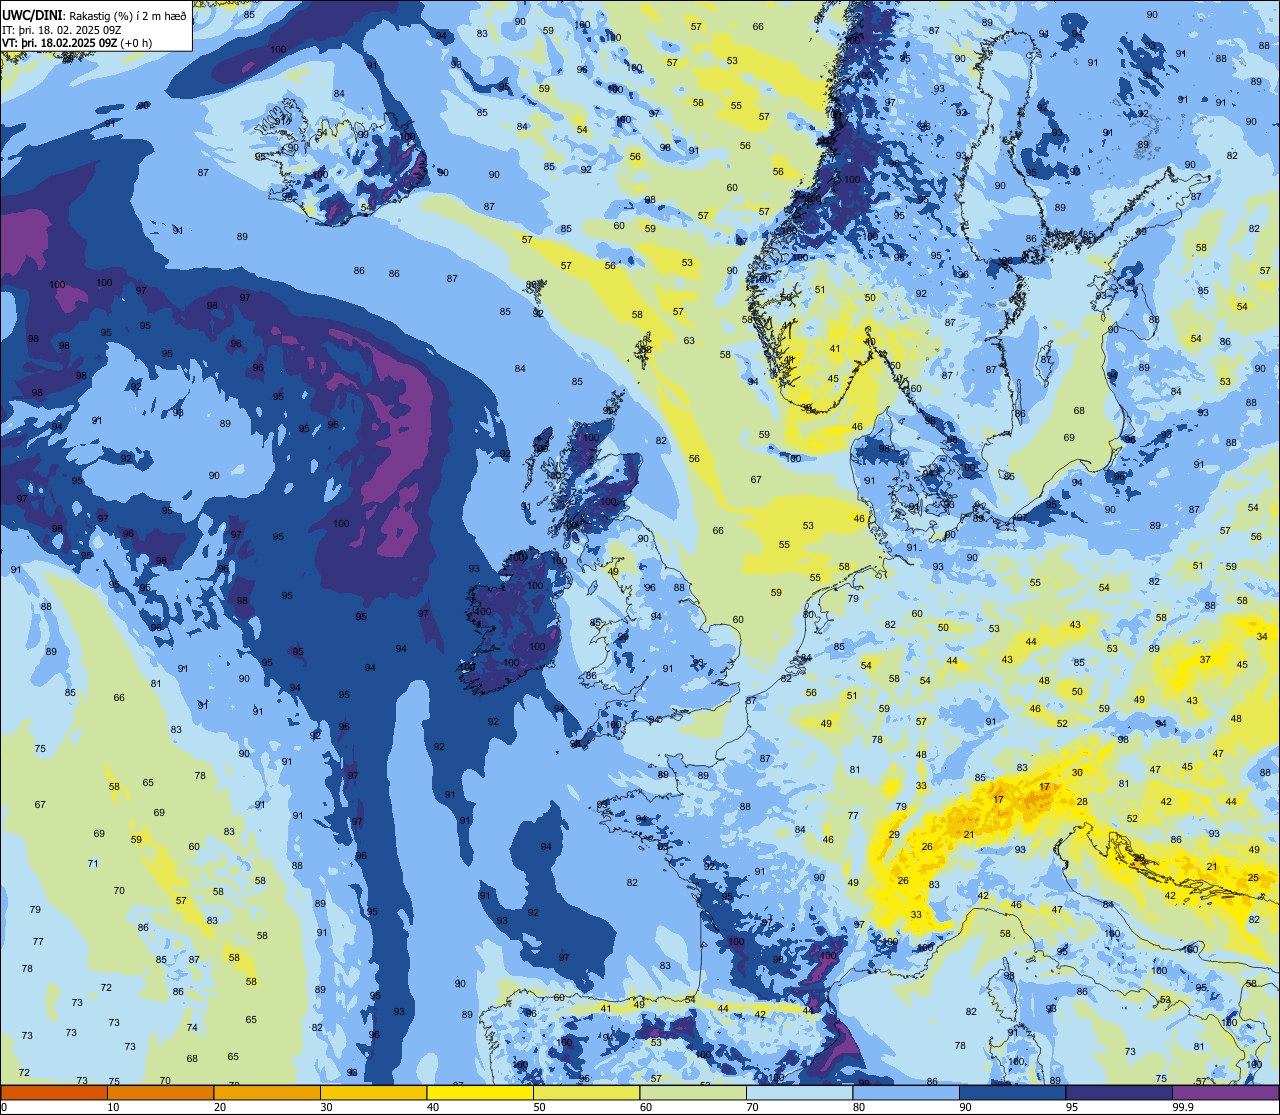Pick the 50–60 yellow-green legend swatch
This screenshot has width=1280, height=1115.
(586, 1093)
